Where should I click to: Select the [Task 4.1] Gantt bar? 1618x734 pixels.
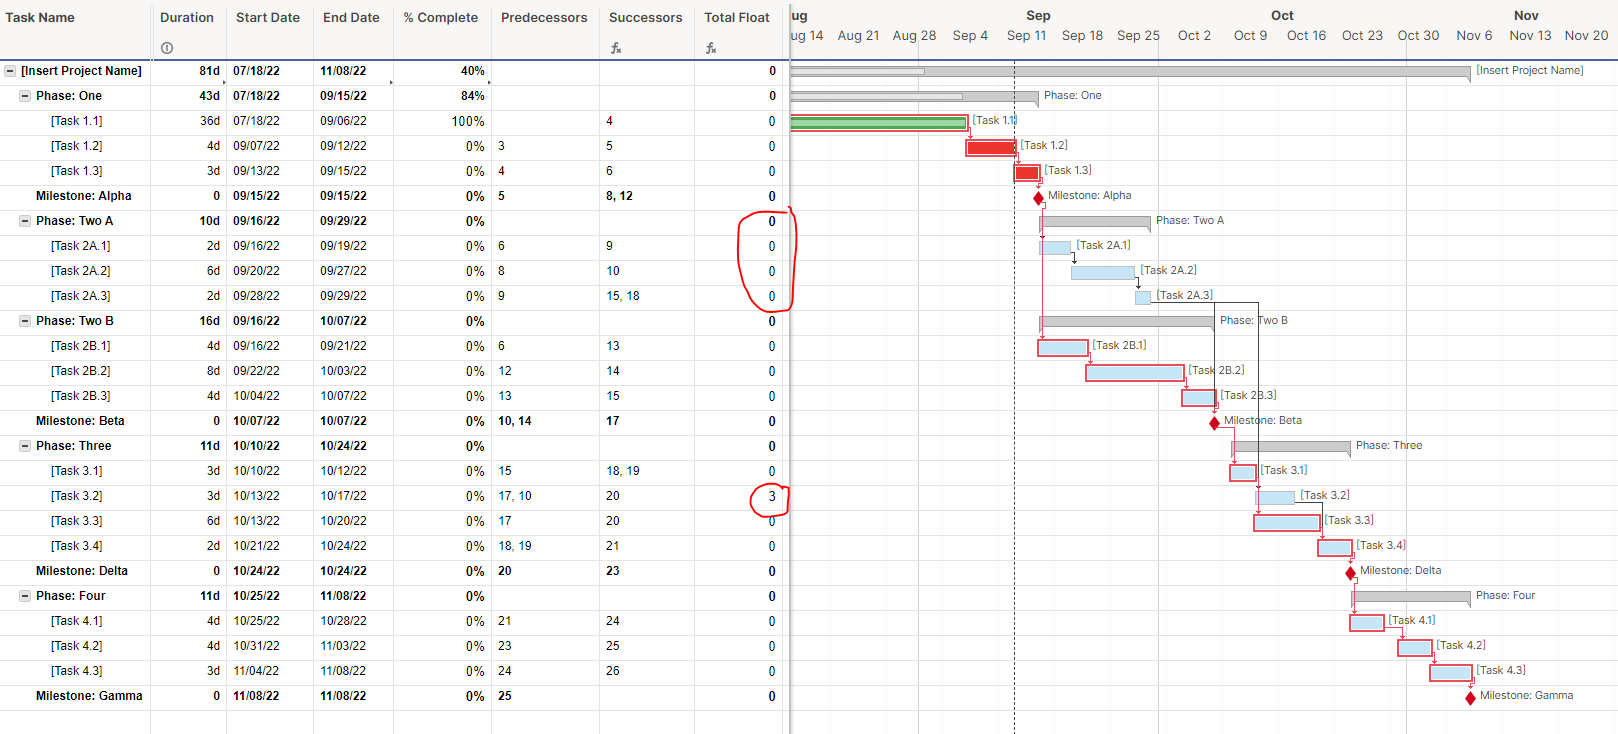click(x=1367, y=623)
